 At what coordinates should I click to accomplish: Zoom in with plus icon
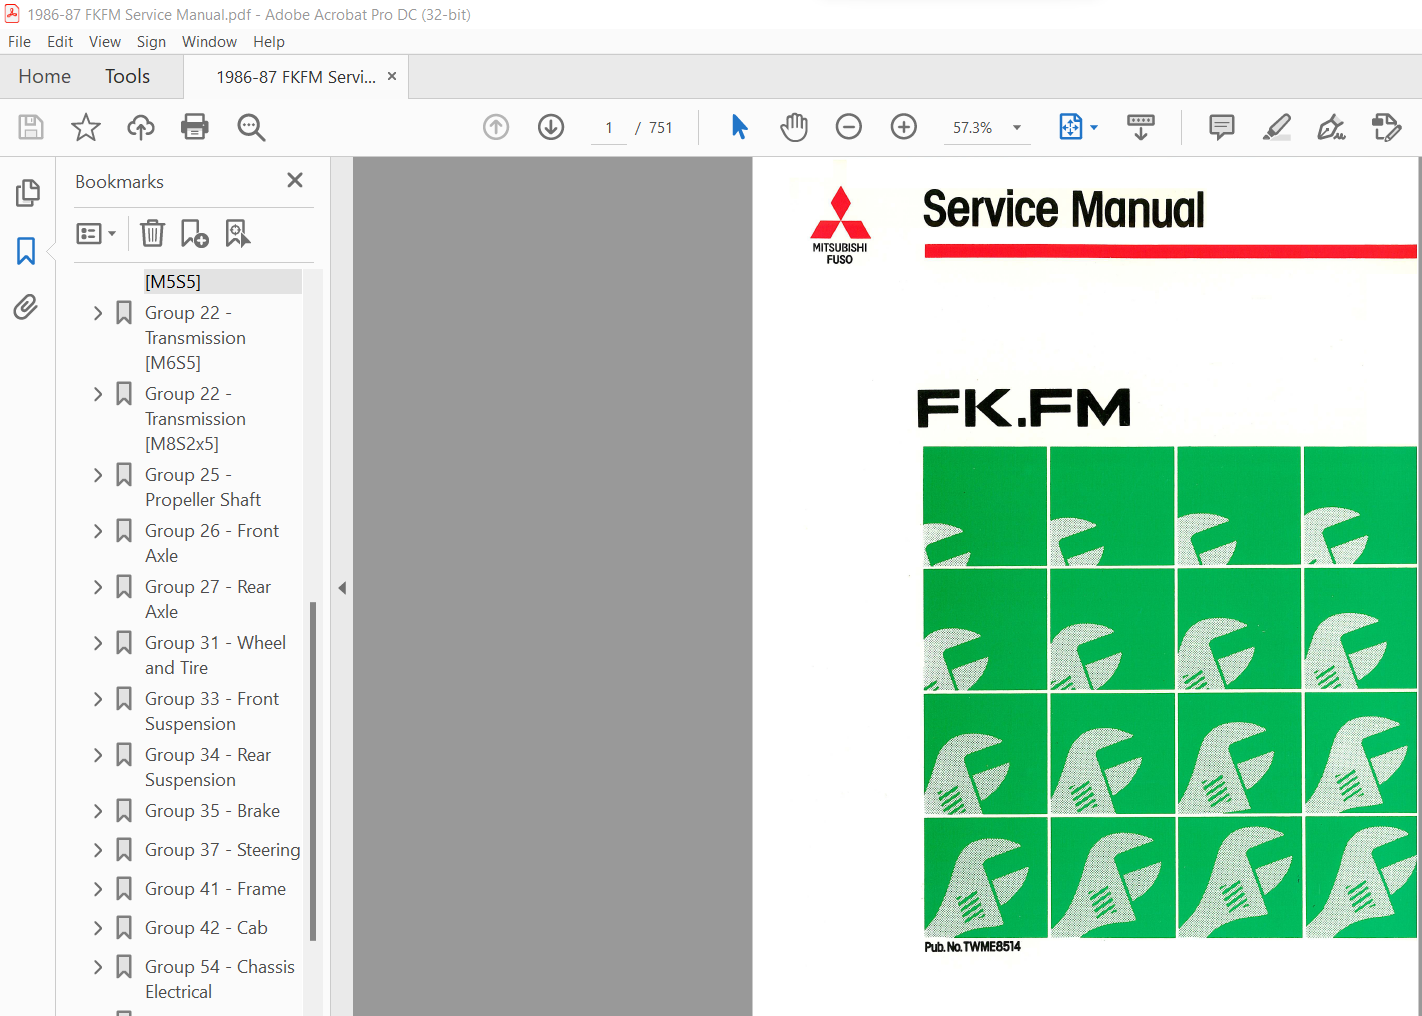[904, 127]
